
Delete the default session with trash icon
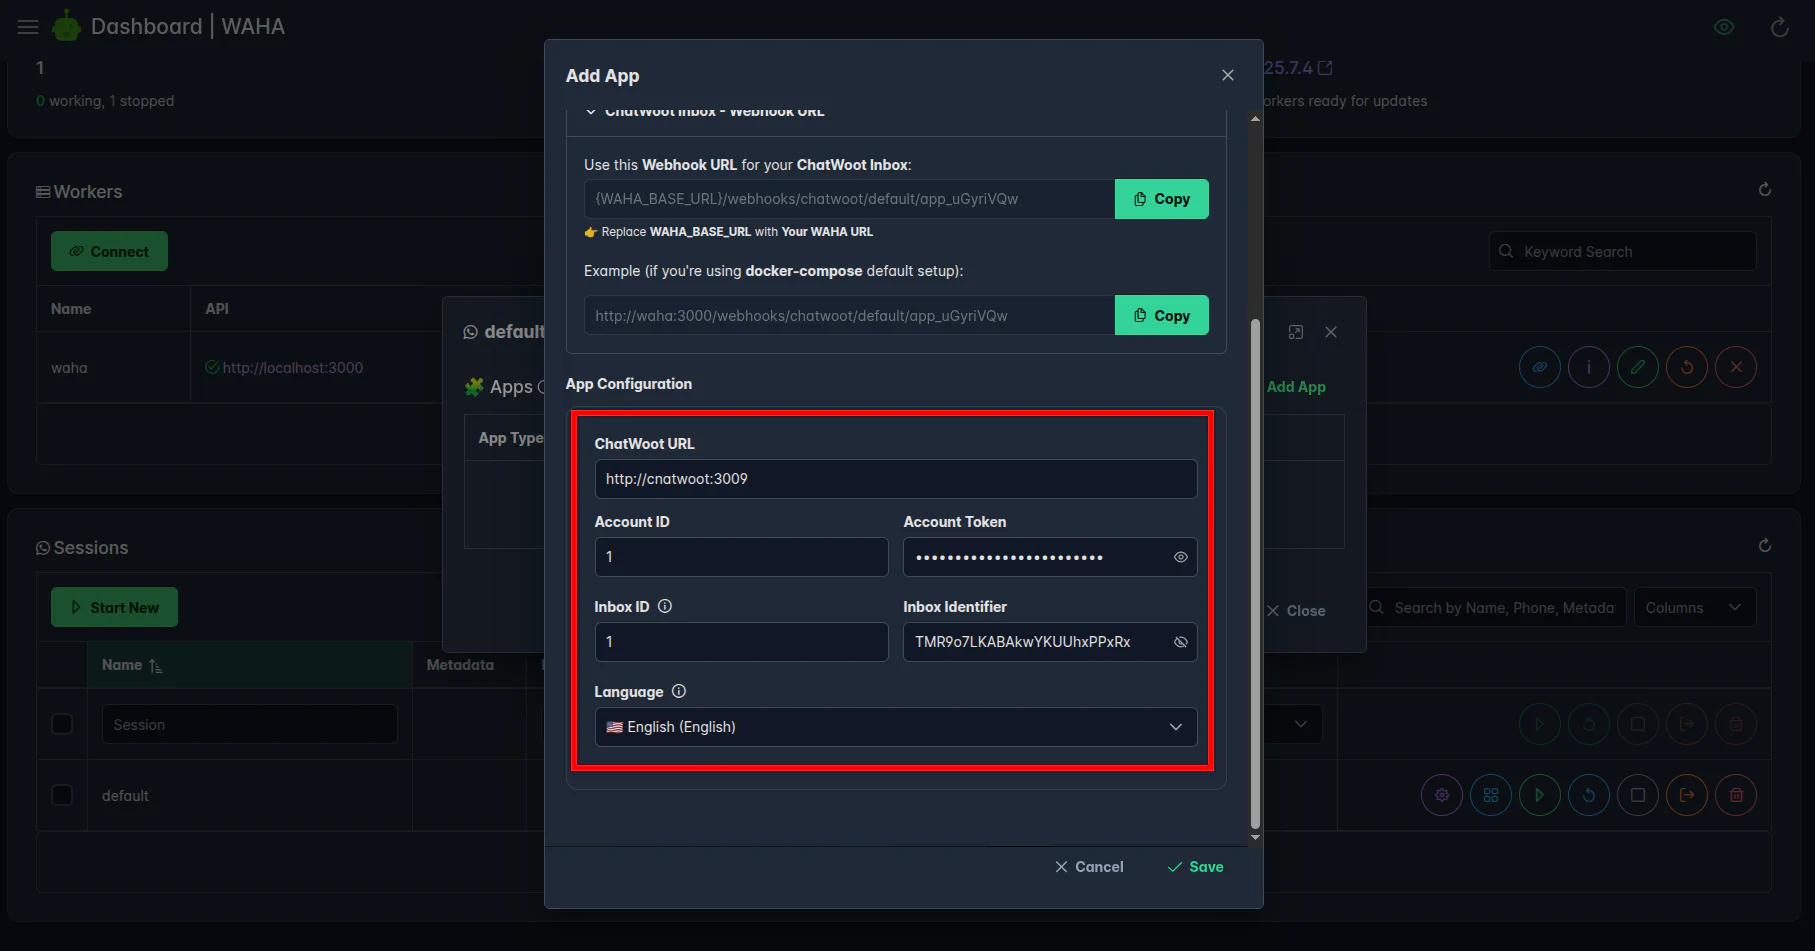tap(1736, 795)
